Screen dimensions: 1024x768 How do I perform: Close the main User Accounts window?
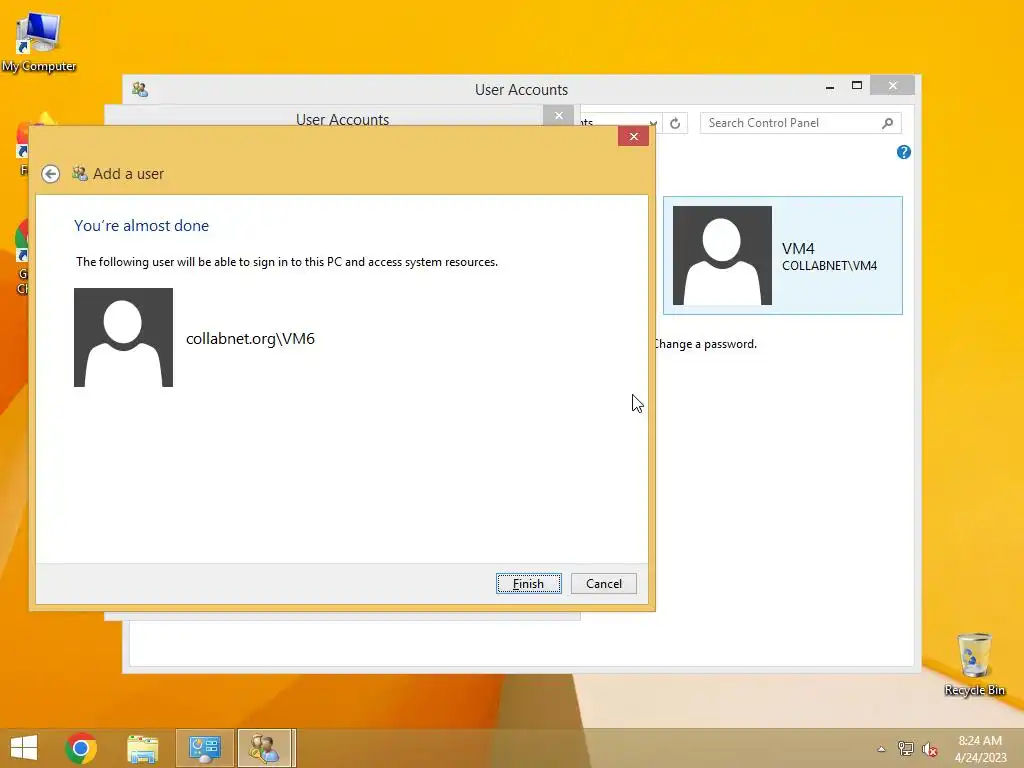[x=893, y=86]
